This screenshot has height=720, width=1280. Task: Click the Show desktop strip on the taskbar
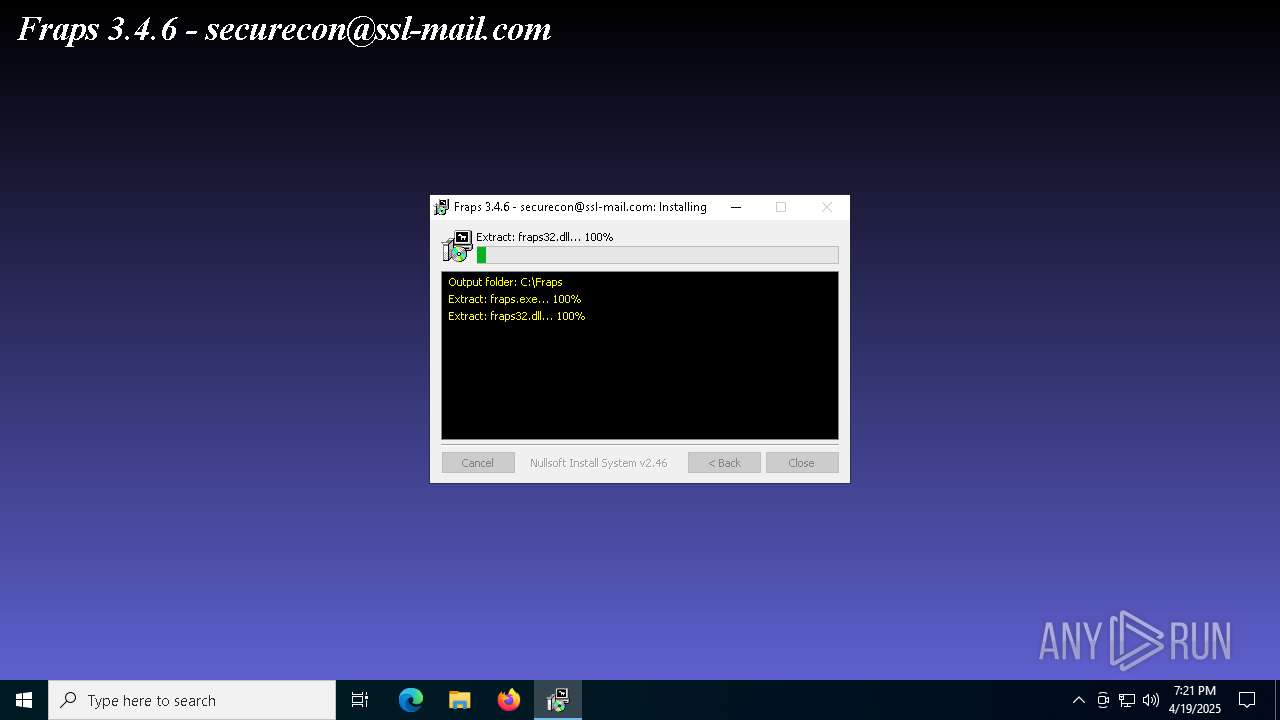pos(1277,700)
